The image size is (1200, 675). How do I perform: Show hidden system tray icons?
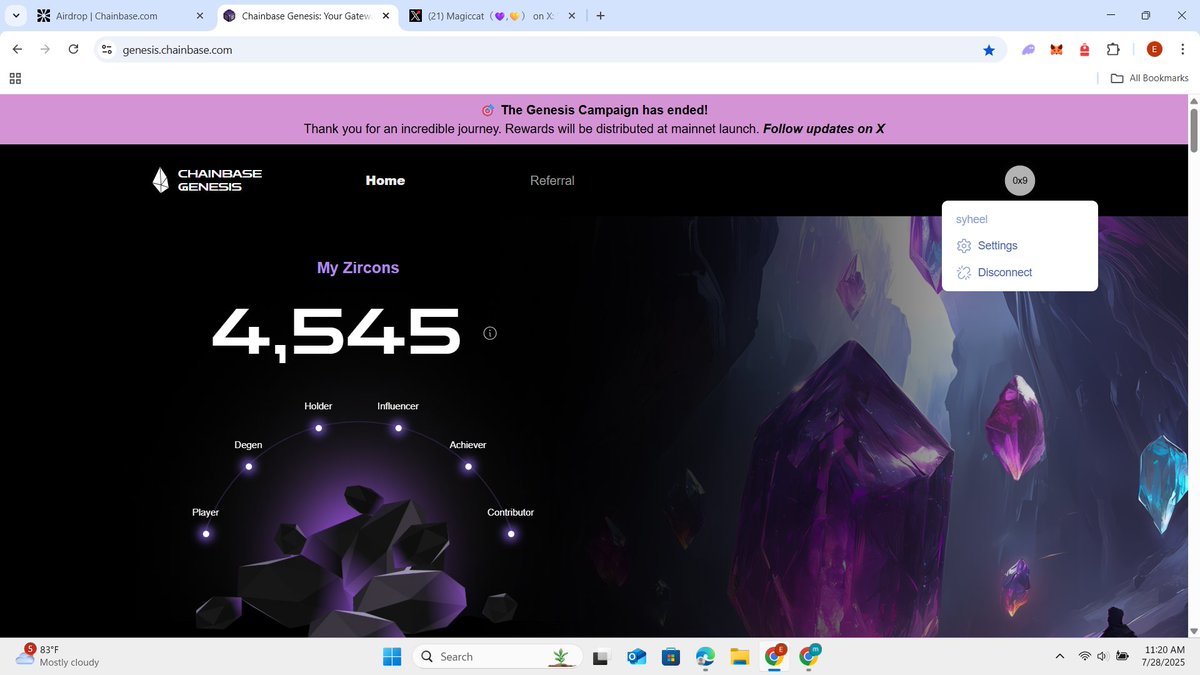(1059, 657)
